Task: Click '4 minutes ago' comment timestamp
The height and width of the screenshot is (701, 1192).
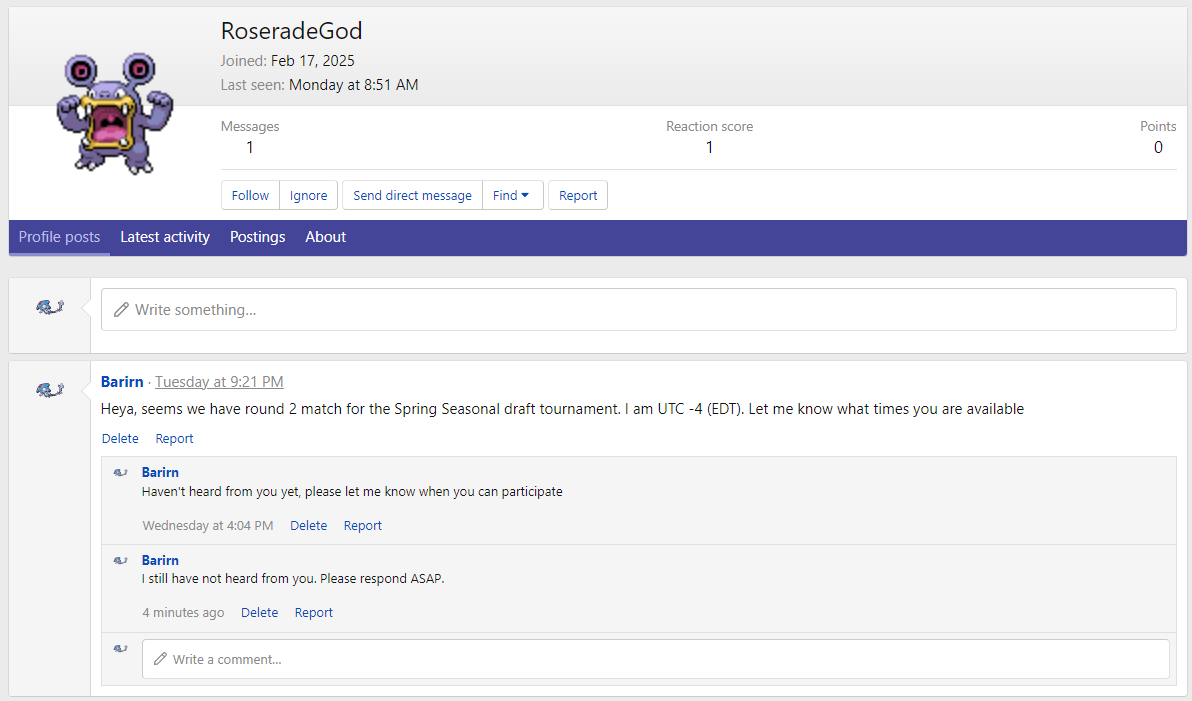Action: tap(183, 613)
